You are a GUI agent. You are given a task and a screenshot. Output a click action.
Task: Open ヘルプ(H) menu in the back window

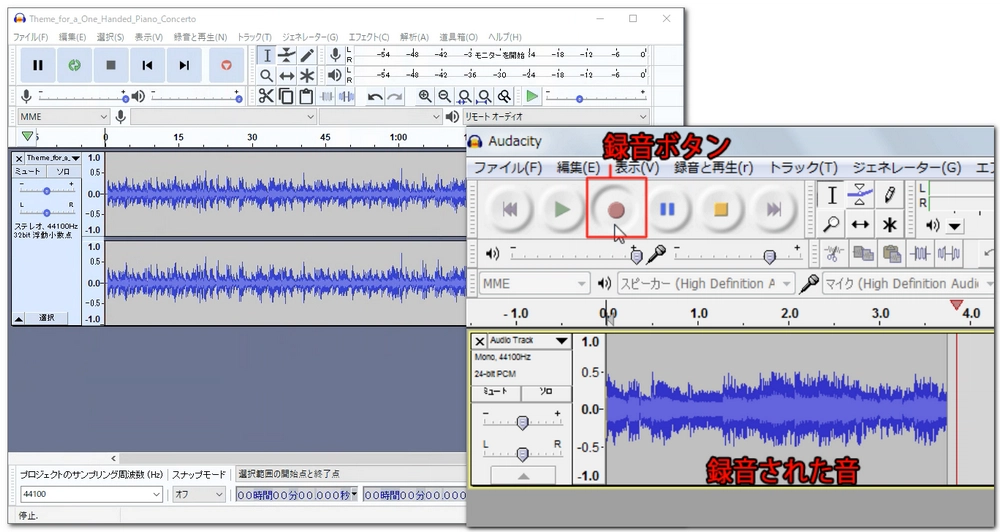coord(504,37)
